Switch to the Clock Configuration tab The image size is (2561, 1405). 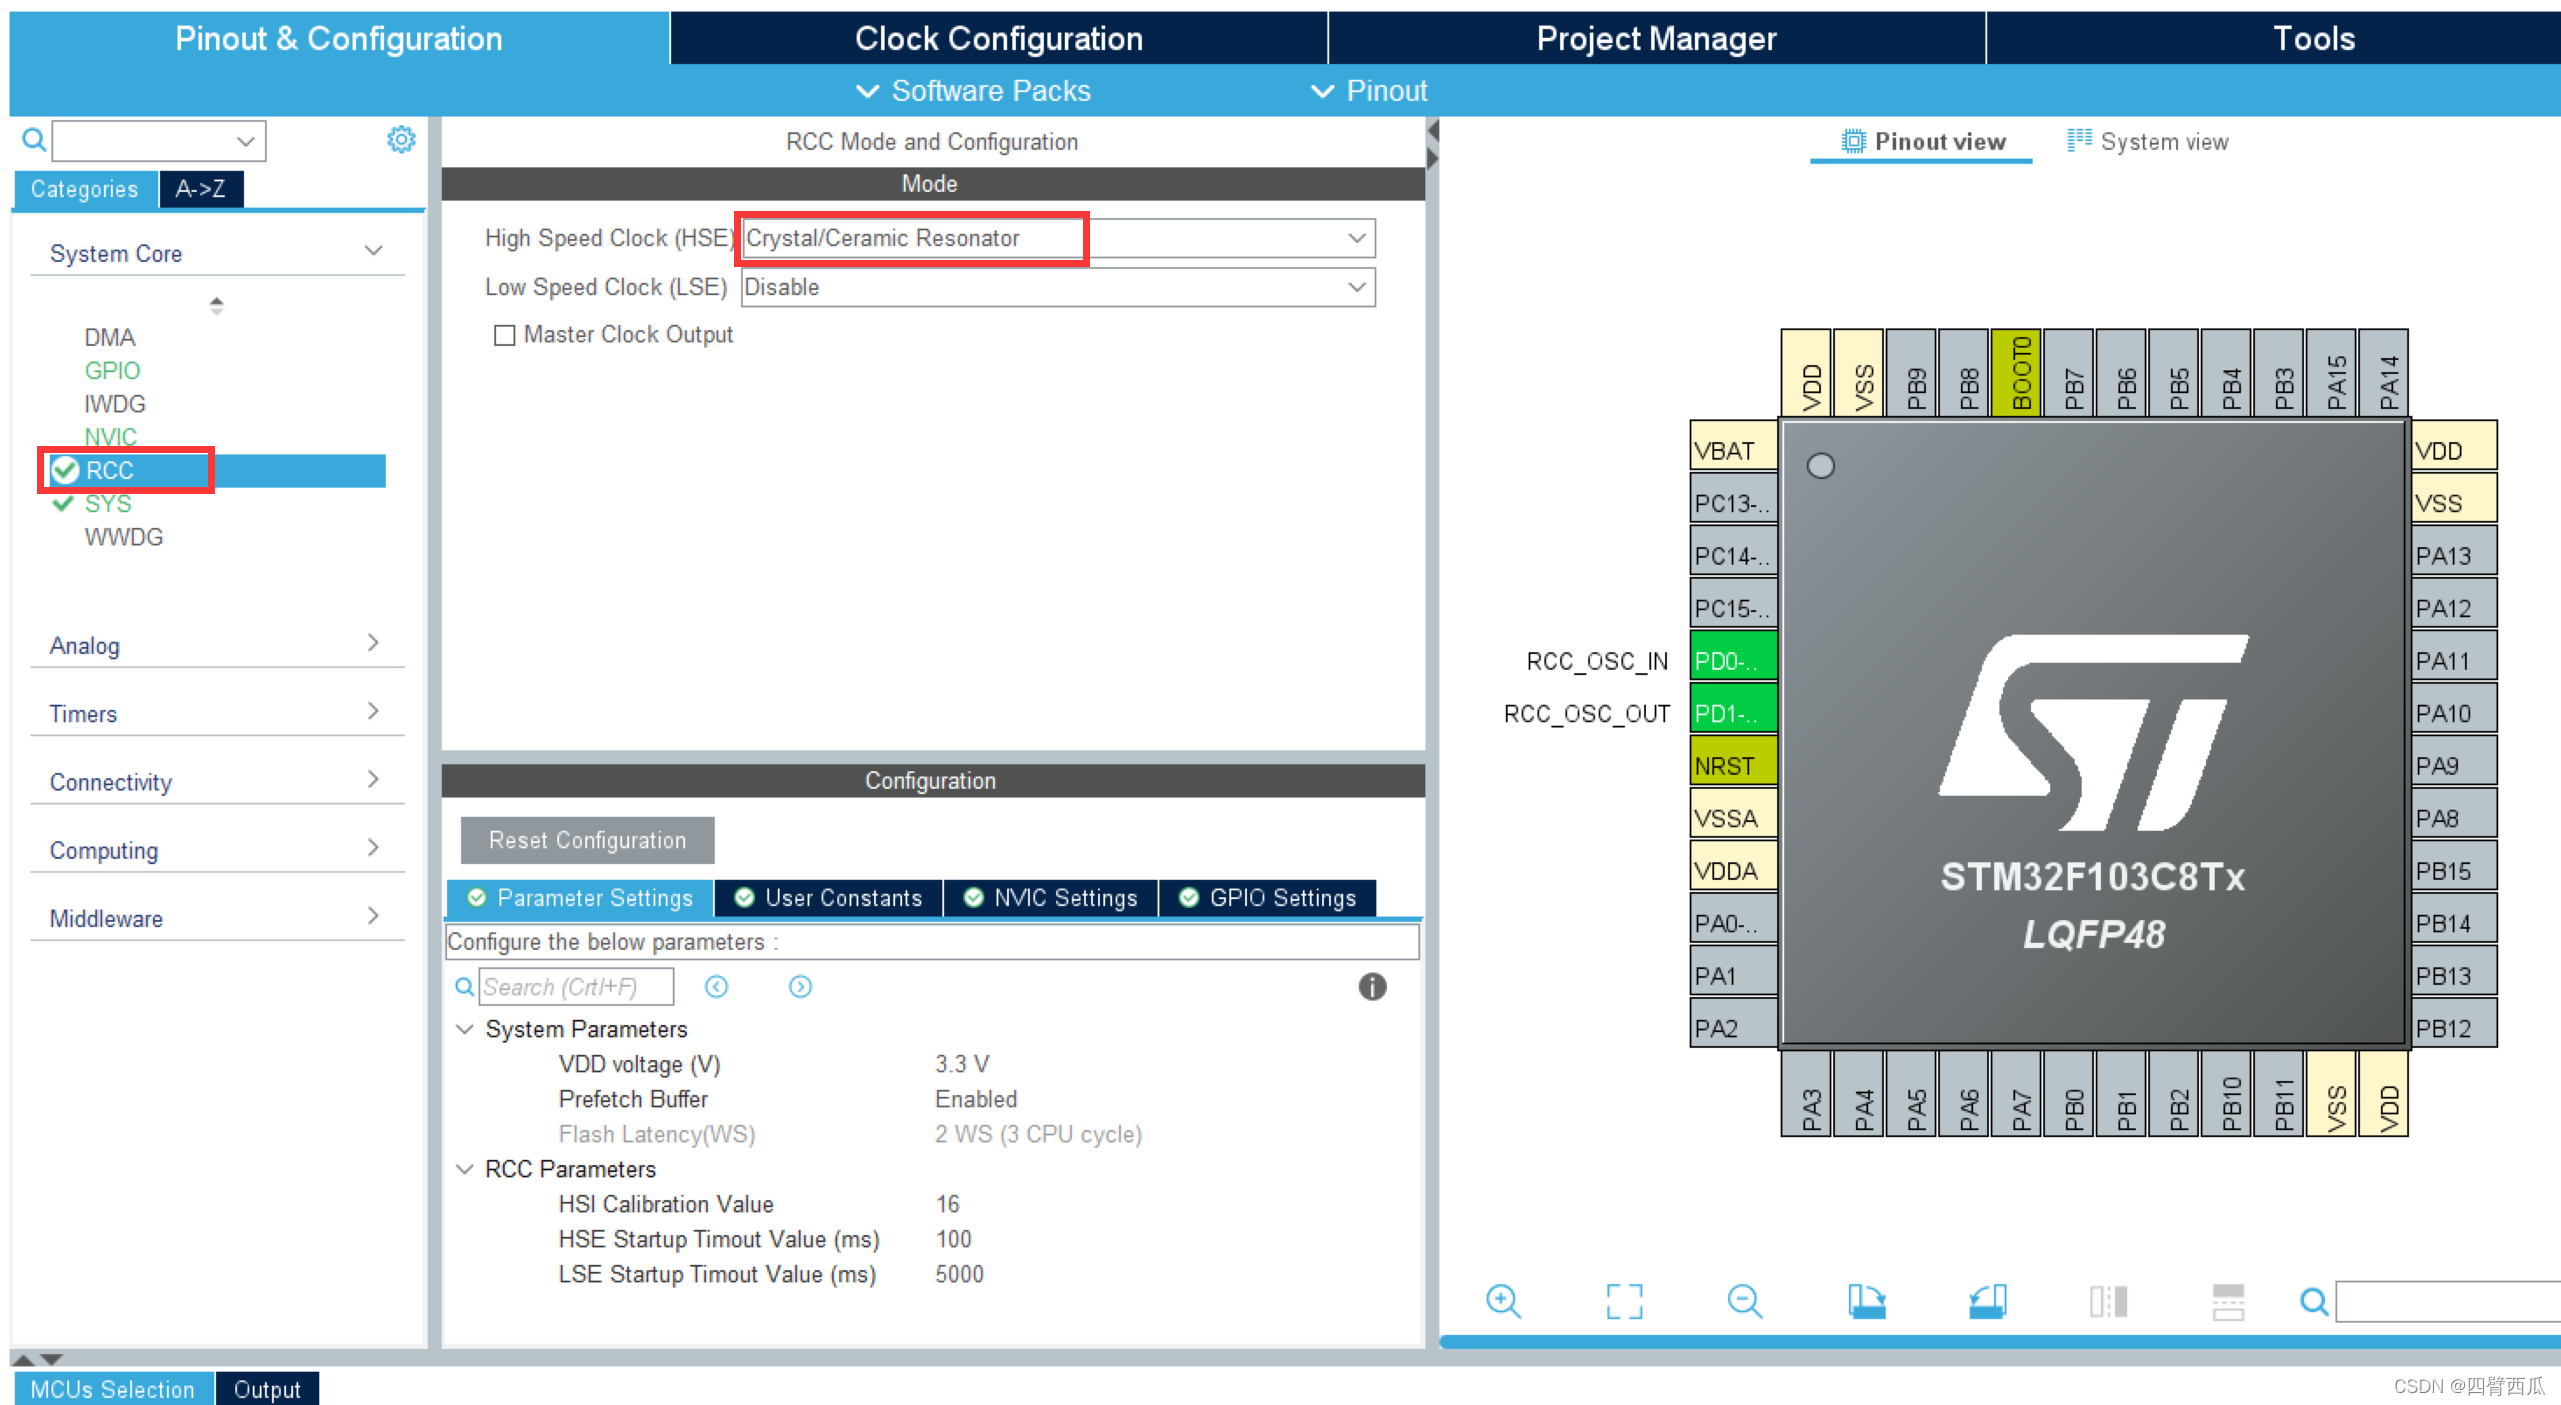point(998,38)
